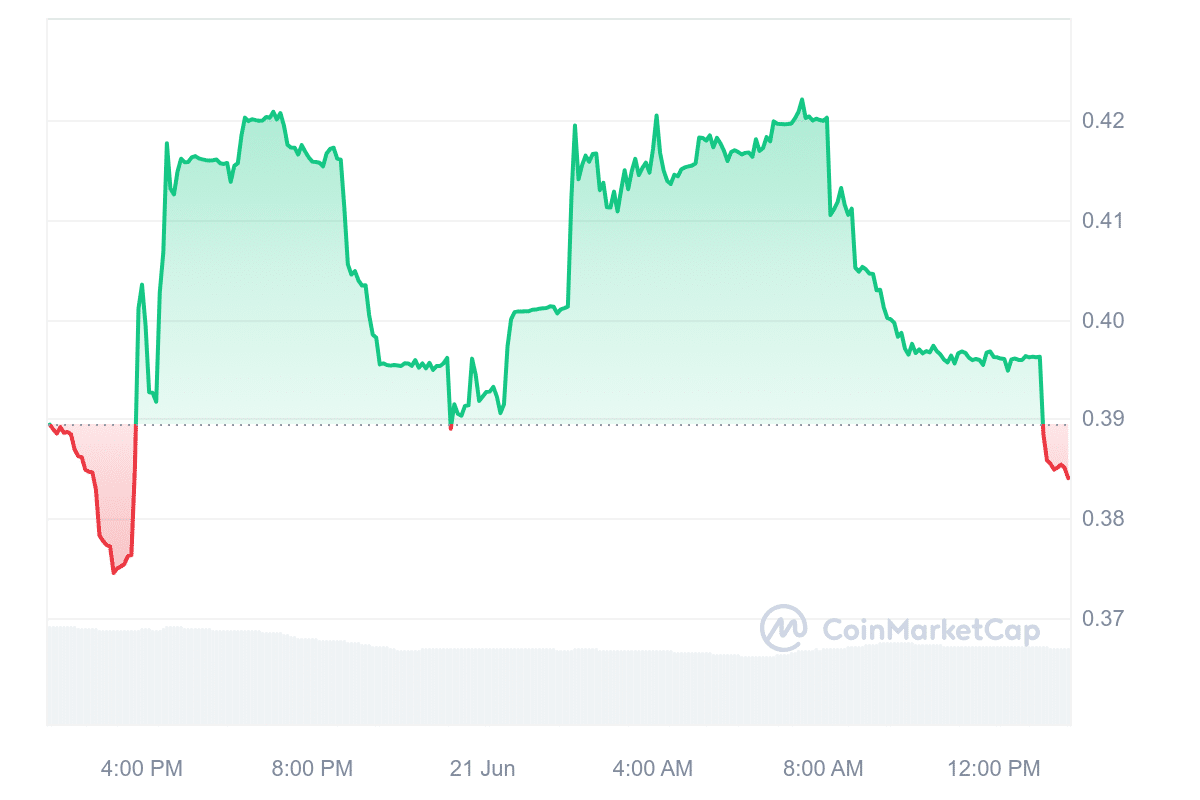The height and width of the screenshot is (800, 1200).
Task: Click the 0.37 price axis label
Action: coord(1103,618)
